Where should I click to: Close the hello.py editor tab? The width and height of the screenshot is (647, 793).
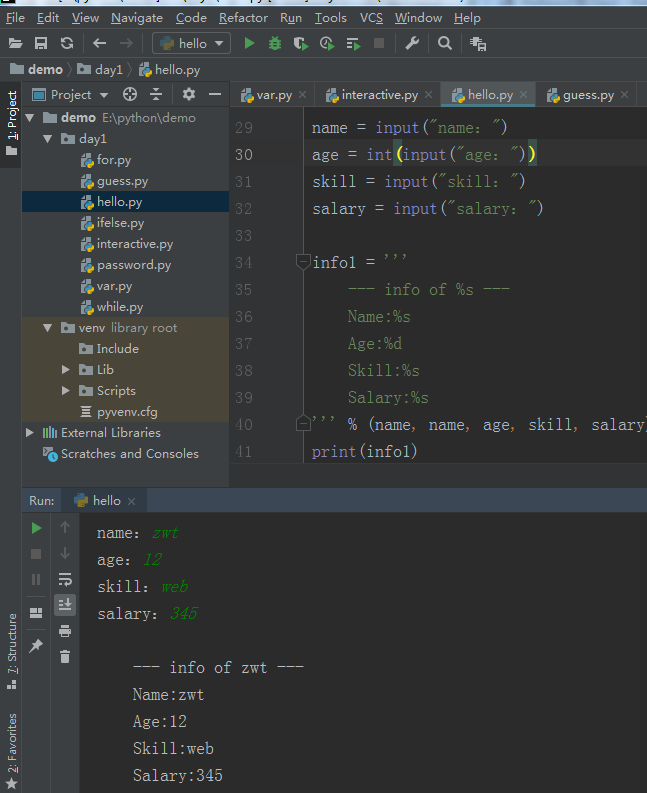(x=524, y=95)
